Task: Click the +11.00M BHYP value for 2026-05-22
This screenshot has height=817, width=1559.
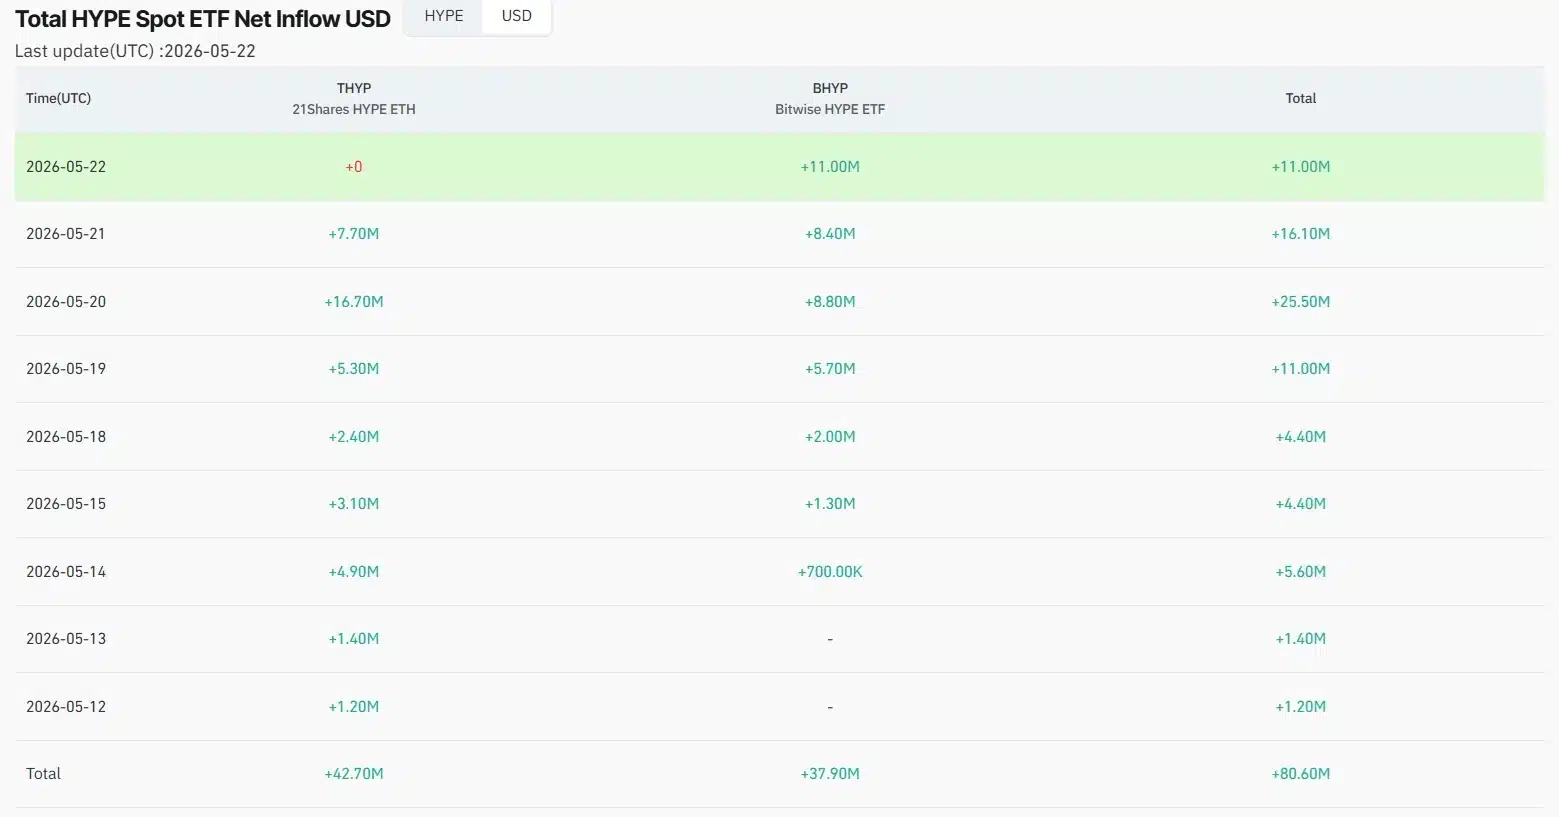Action: 830,167
